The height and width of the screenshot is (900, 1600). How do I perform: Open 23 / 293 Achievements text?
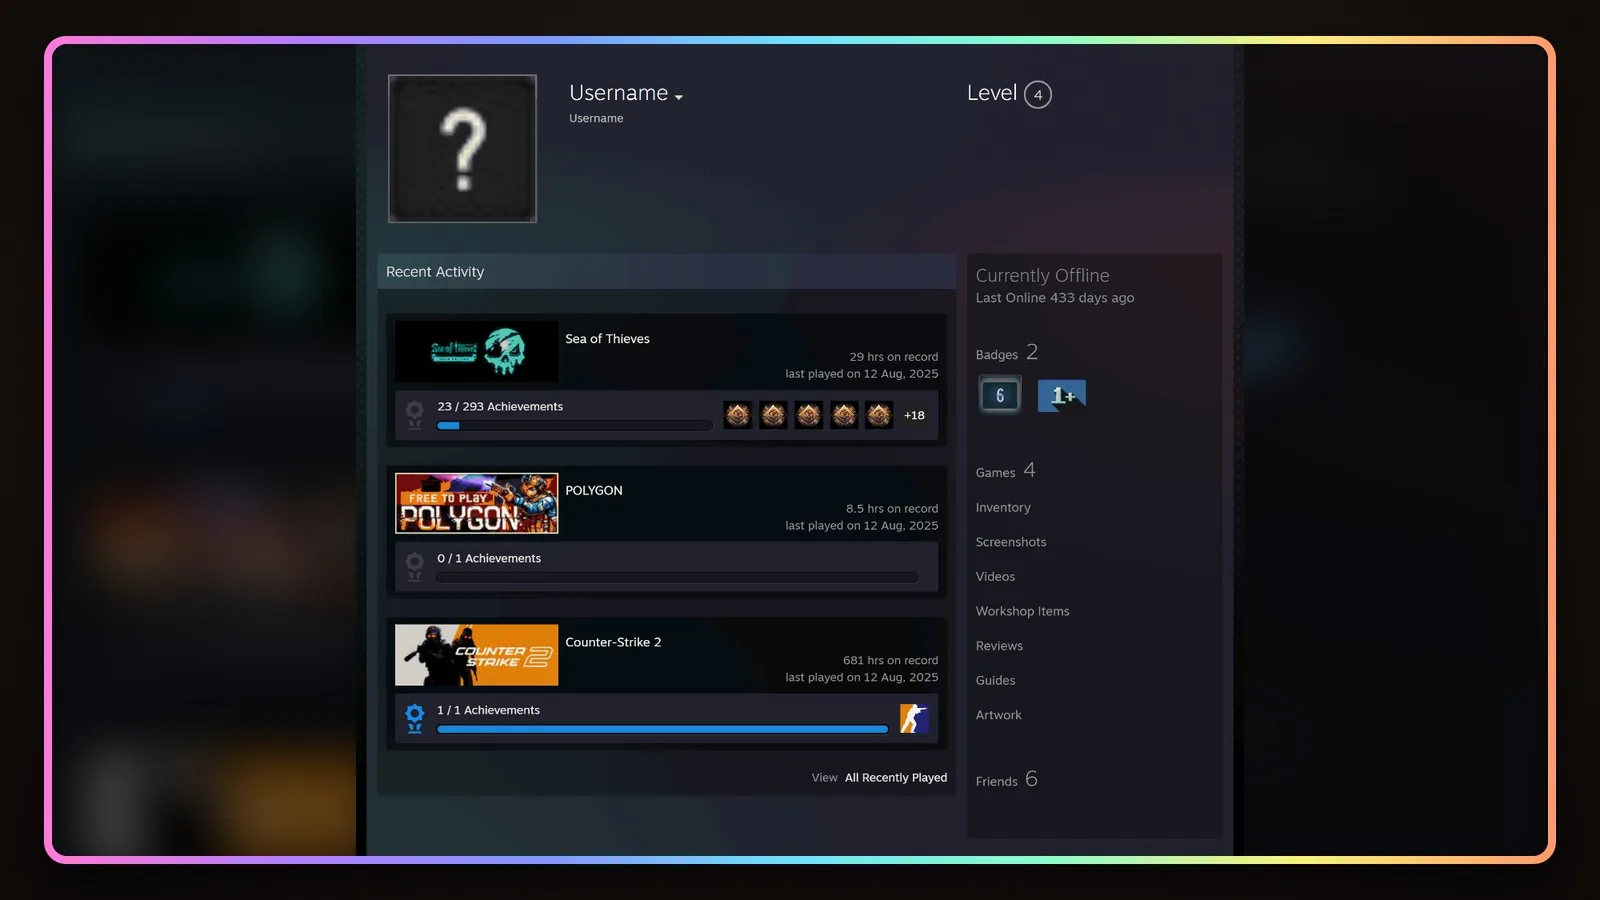click(x=500, y=407)
